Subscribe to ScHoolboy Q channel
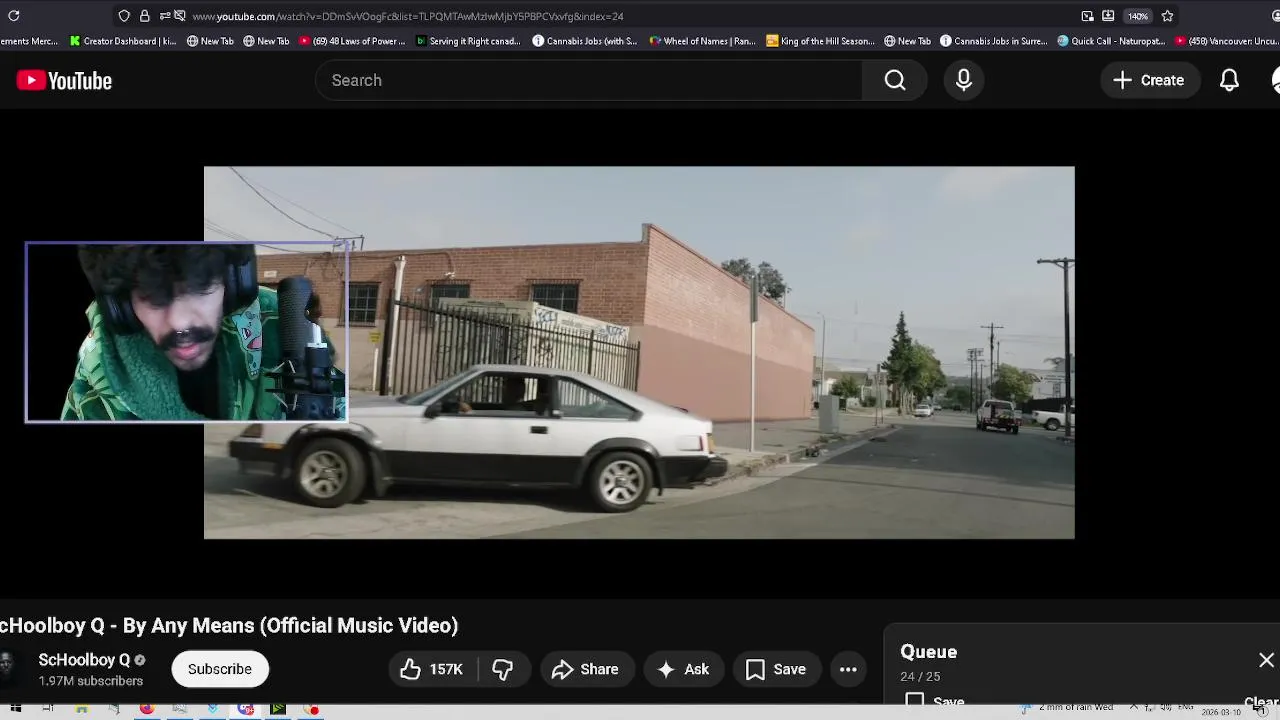 click(x=220, y=669)
